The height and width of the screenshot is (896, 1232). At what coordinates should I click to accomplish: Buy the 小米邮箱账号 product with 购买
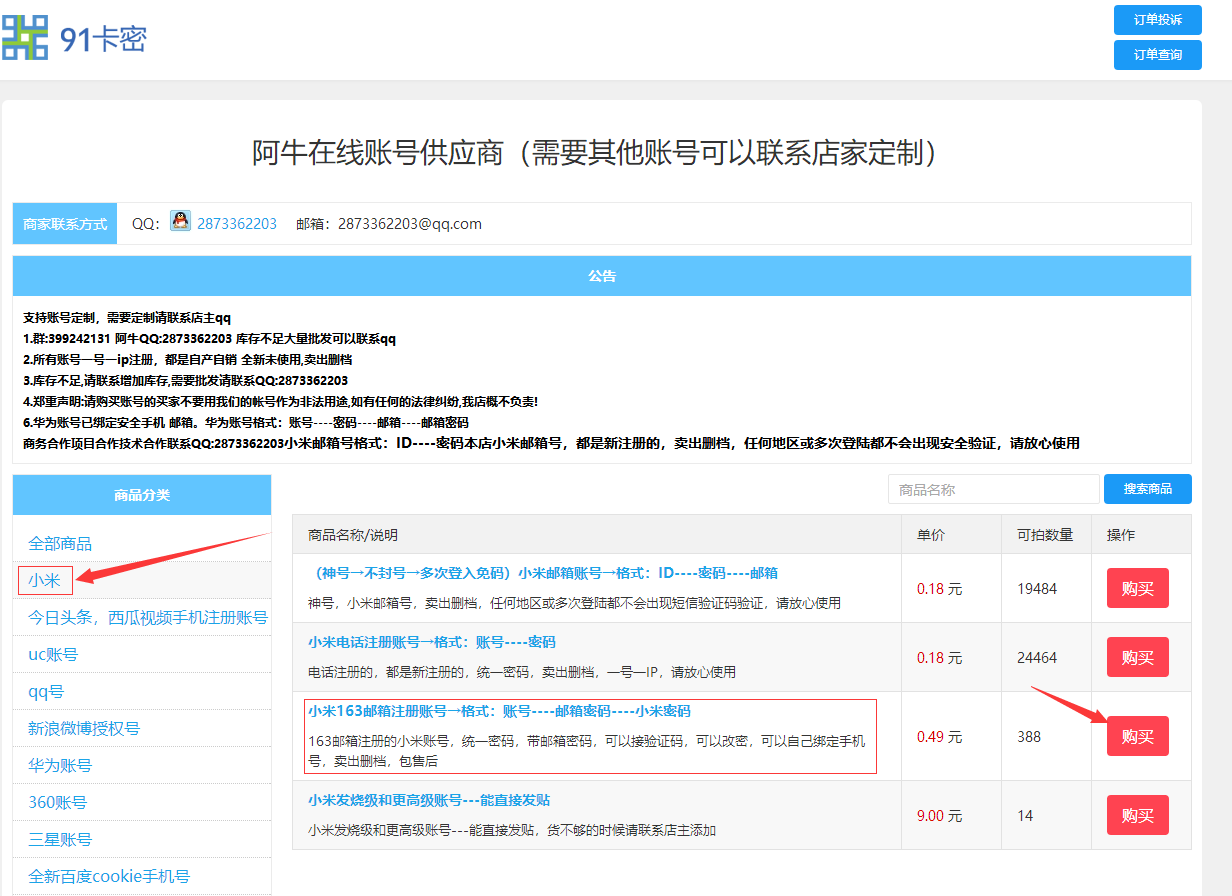pos(1138,588)
